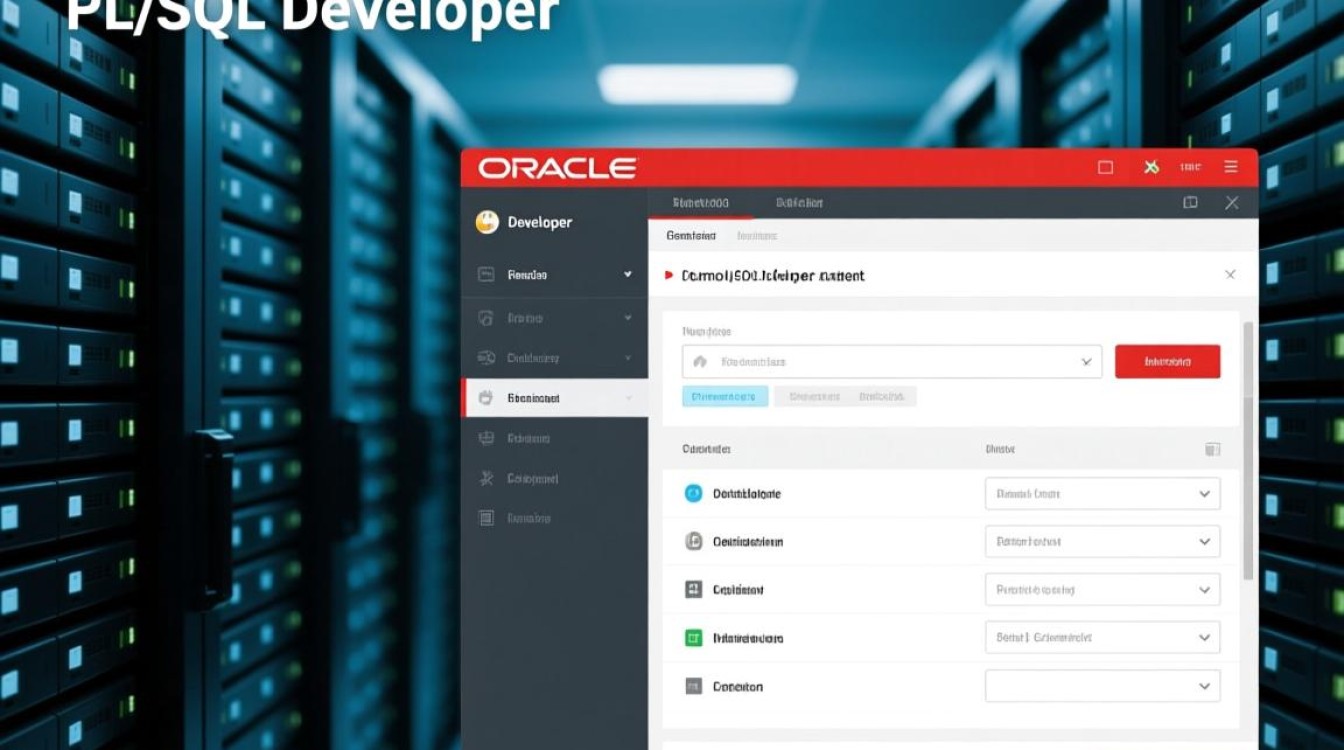Click the split-panel icon on dark tab bar
Image resolution: width=1344 pixels, height=750 pixels.
(1190, 202)
